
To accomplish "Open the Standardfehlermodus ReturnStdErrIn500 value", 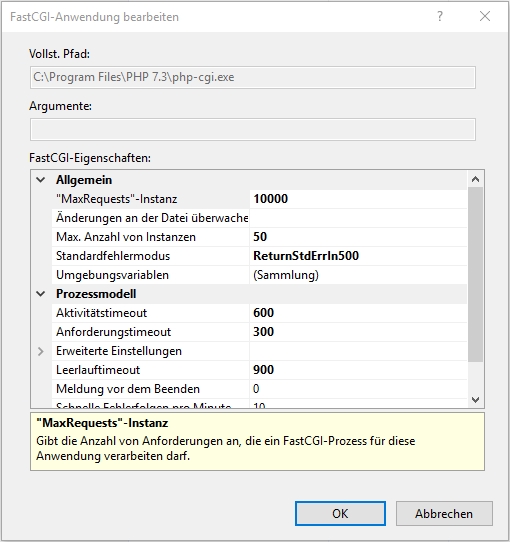I will (x=358, y=256).
